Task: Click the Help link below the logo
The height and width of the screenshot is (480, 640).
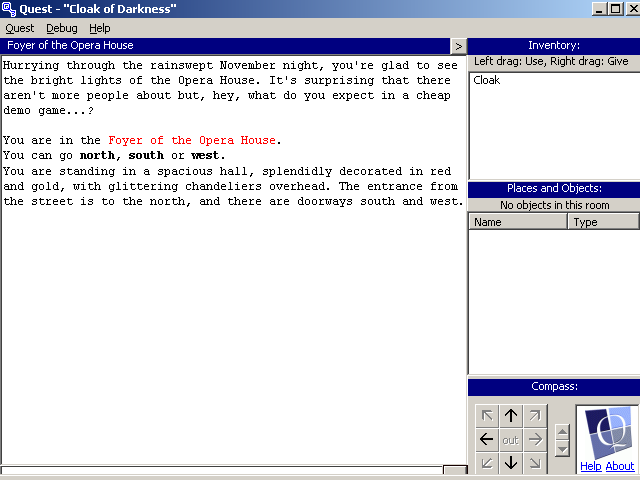Action: [x=591, y=466]
